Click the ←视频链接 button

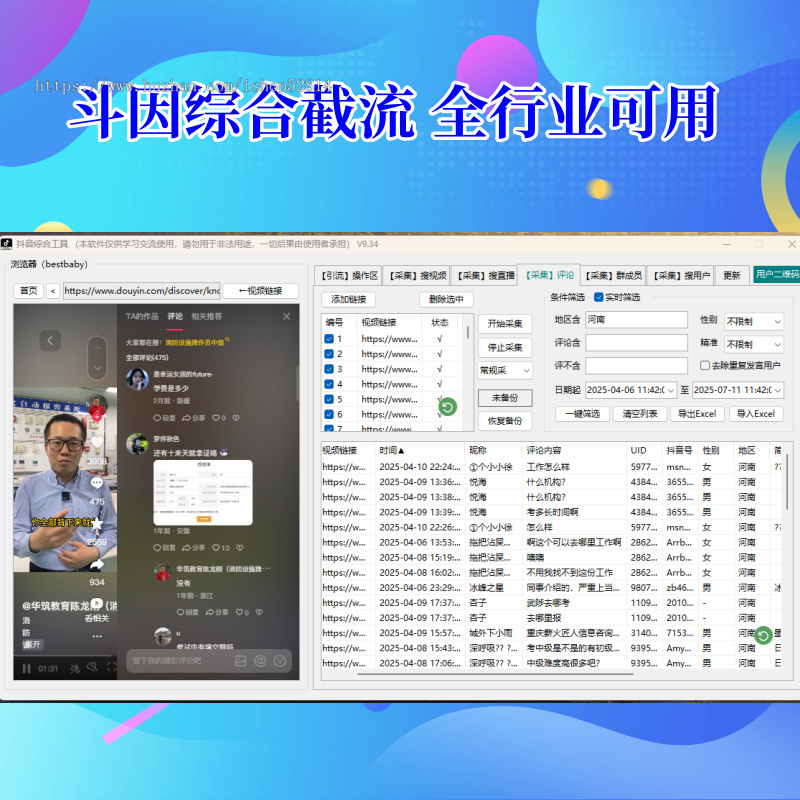coord(261,291)
